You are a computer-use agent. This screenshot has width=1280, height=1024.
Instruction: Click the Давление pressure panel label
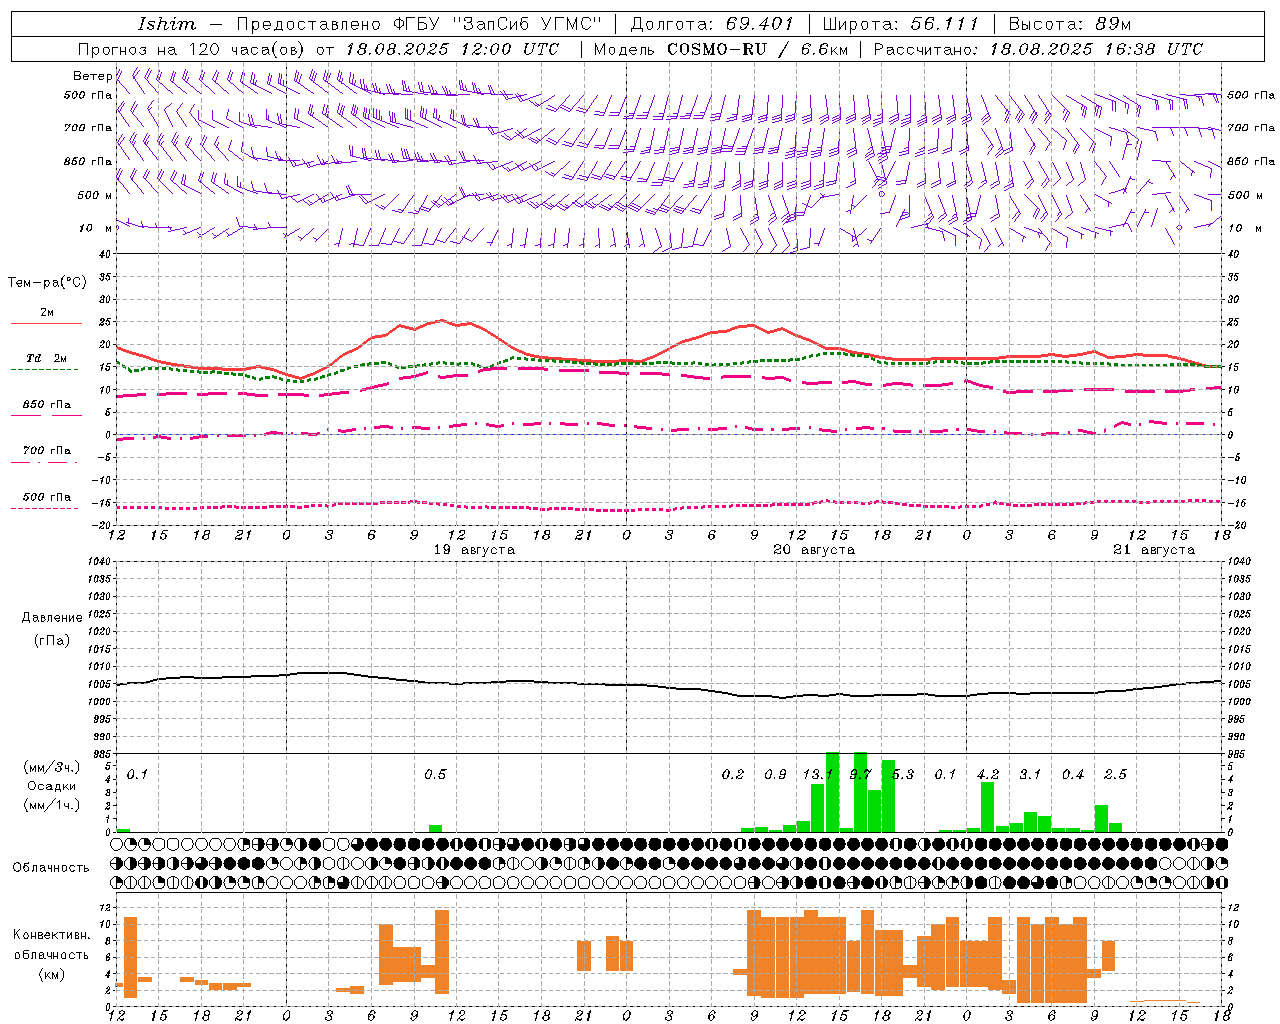(52, 618)
